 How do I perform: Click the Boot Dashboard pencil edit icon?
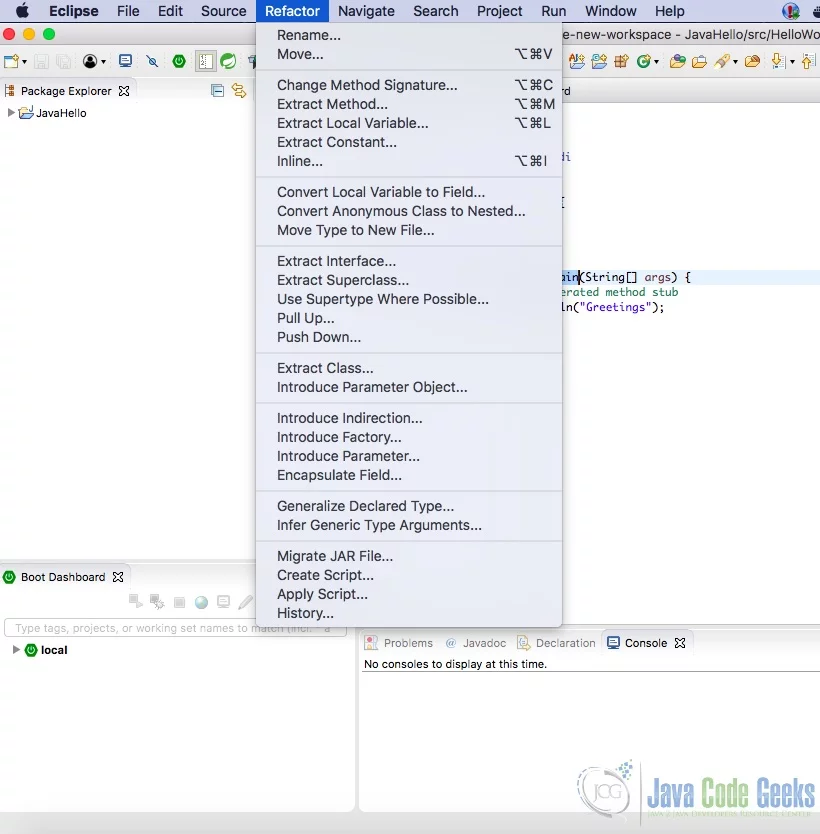pos(245,602)
